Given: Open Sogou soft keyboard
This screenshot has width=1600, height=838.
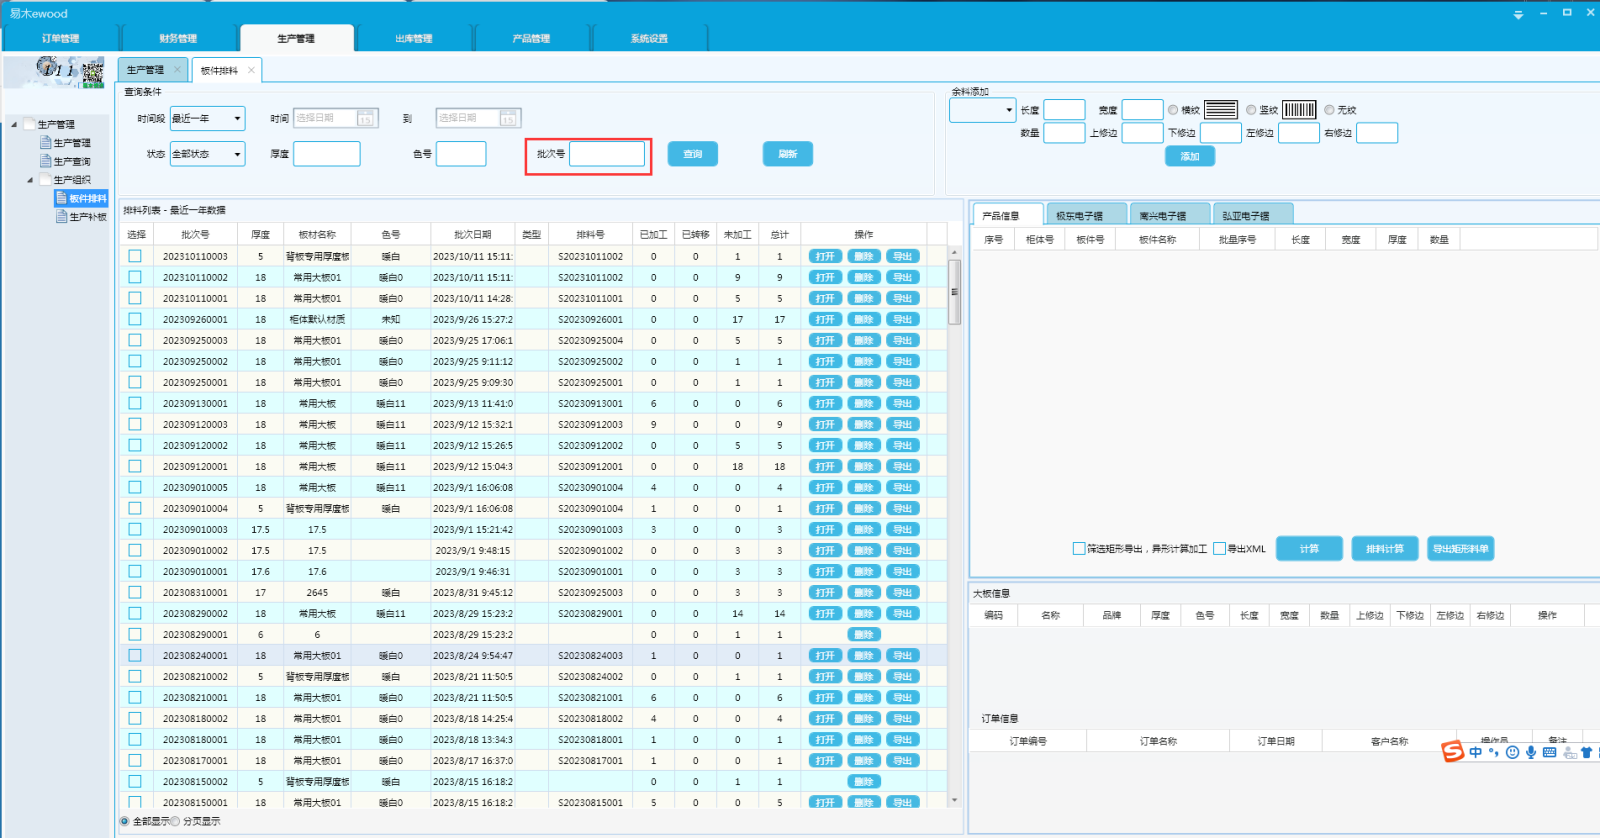Looking at the screenshot, I should click(x=1549, y=752).
